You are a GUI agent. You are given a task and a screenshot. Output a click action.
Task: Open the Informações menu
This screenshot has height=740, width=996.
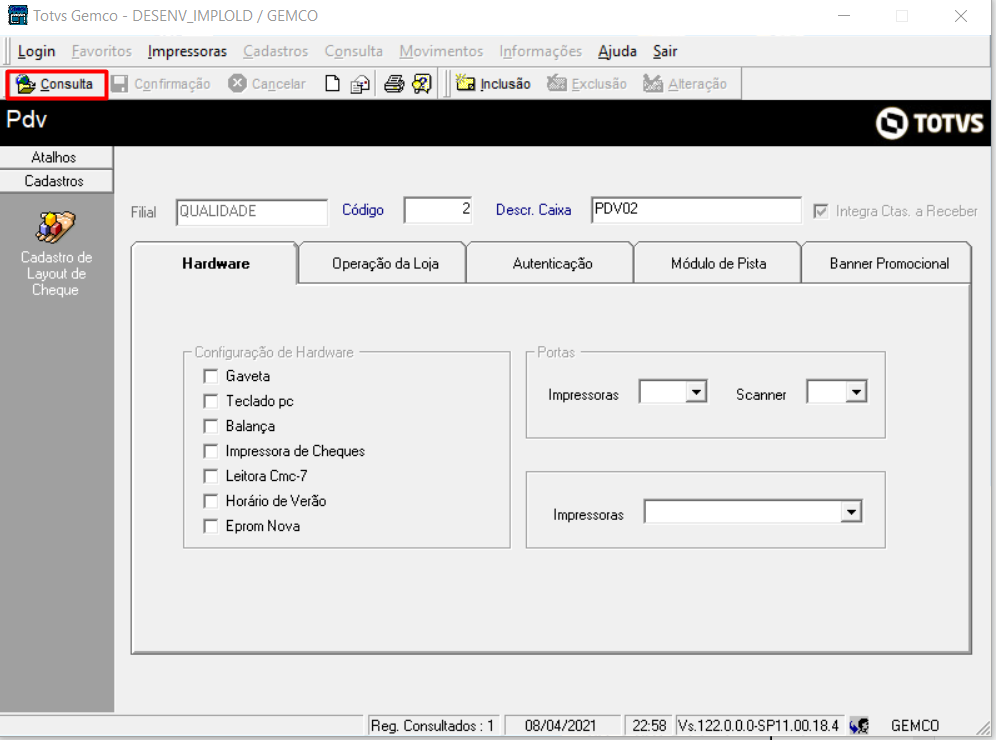[x=540, y=51]
